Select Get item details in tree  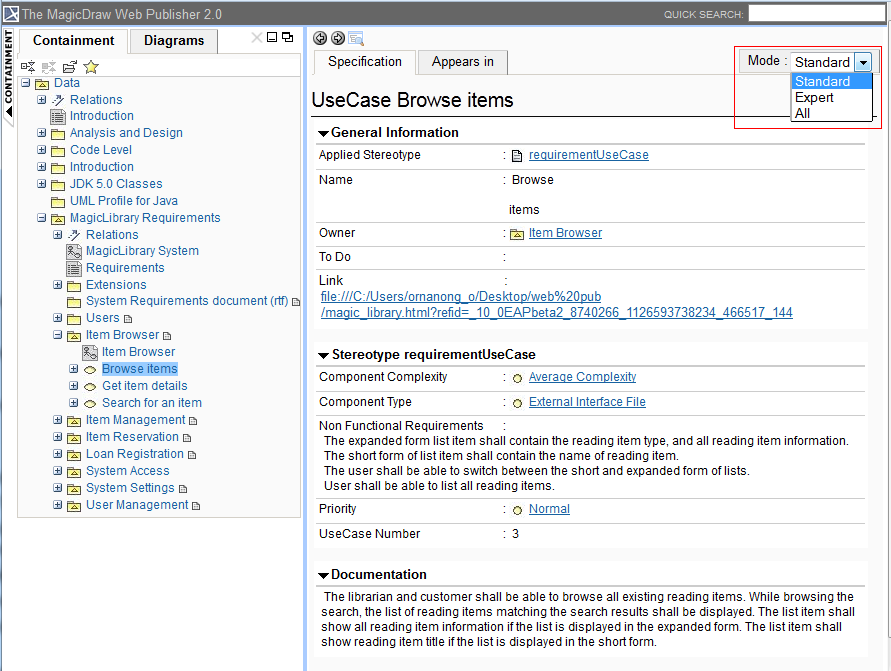[x=144, y=386]
